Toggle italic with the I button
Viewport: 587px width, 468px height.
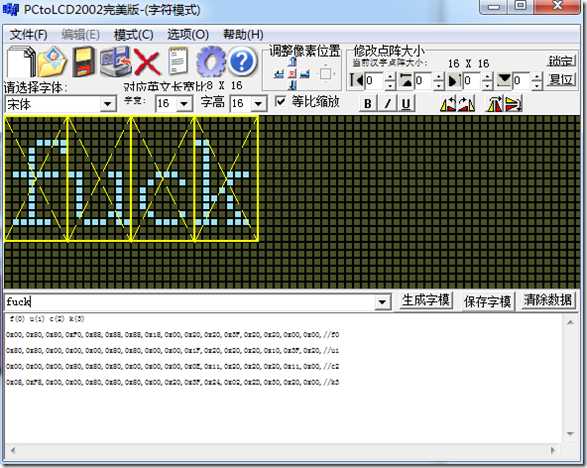387,104
